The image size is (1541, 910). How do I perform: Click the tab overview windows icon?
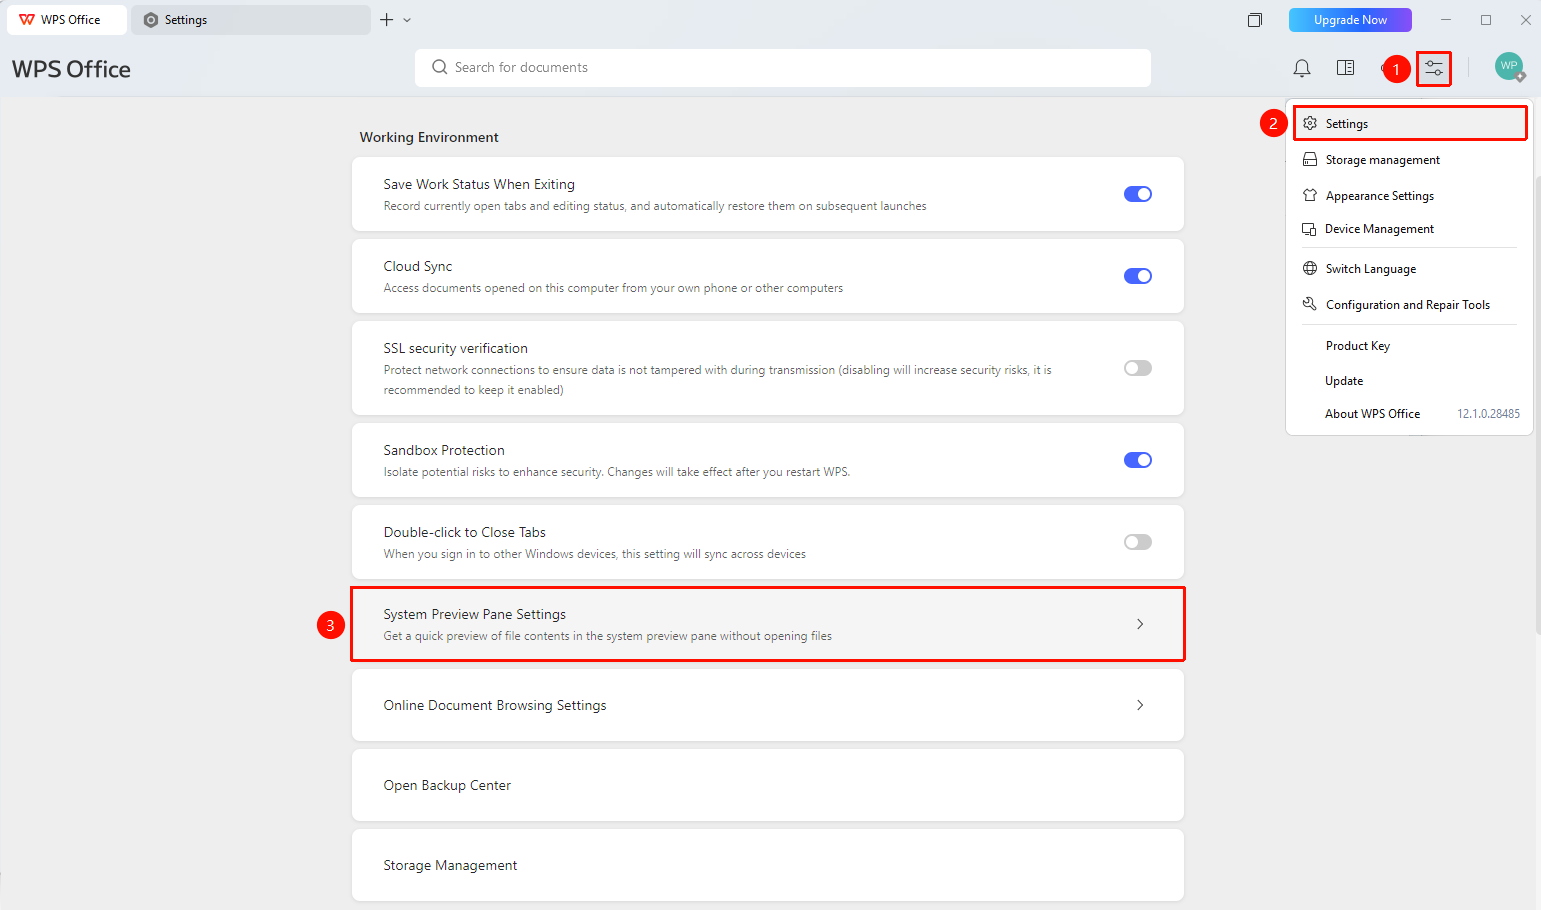pos(1254,20)
